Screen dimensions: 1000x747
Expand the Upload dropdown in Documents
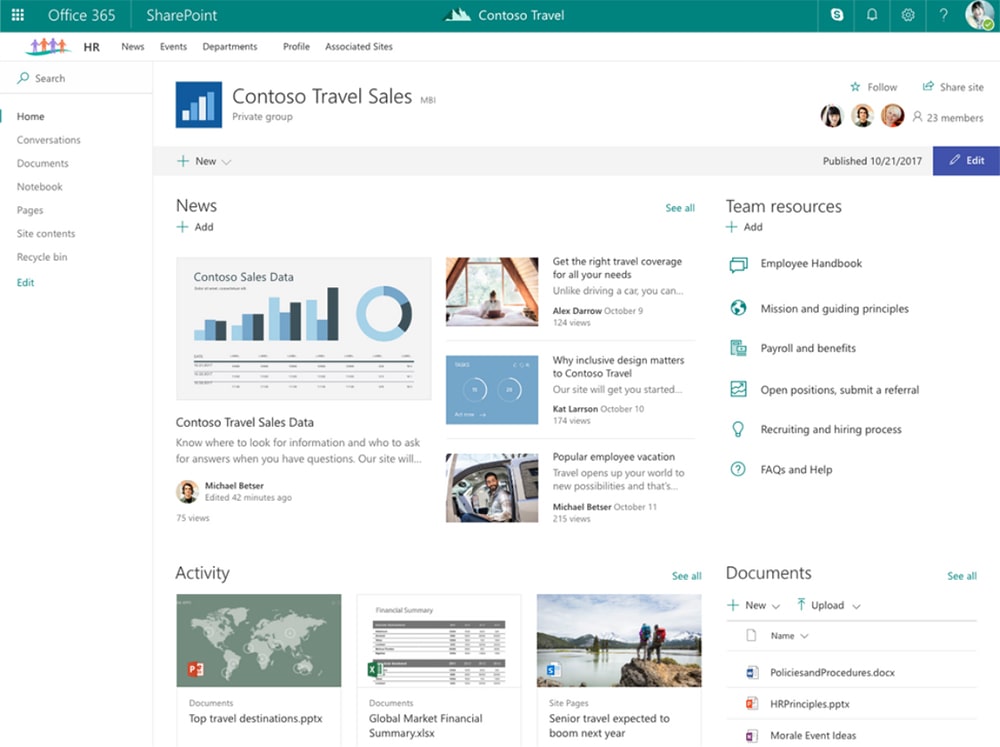tap(857, 606)
